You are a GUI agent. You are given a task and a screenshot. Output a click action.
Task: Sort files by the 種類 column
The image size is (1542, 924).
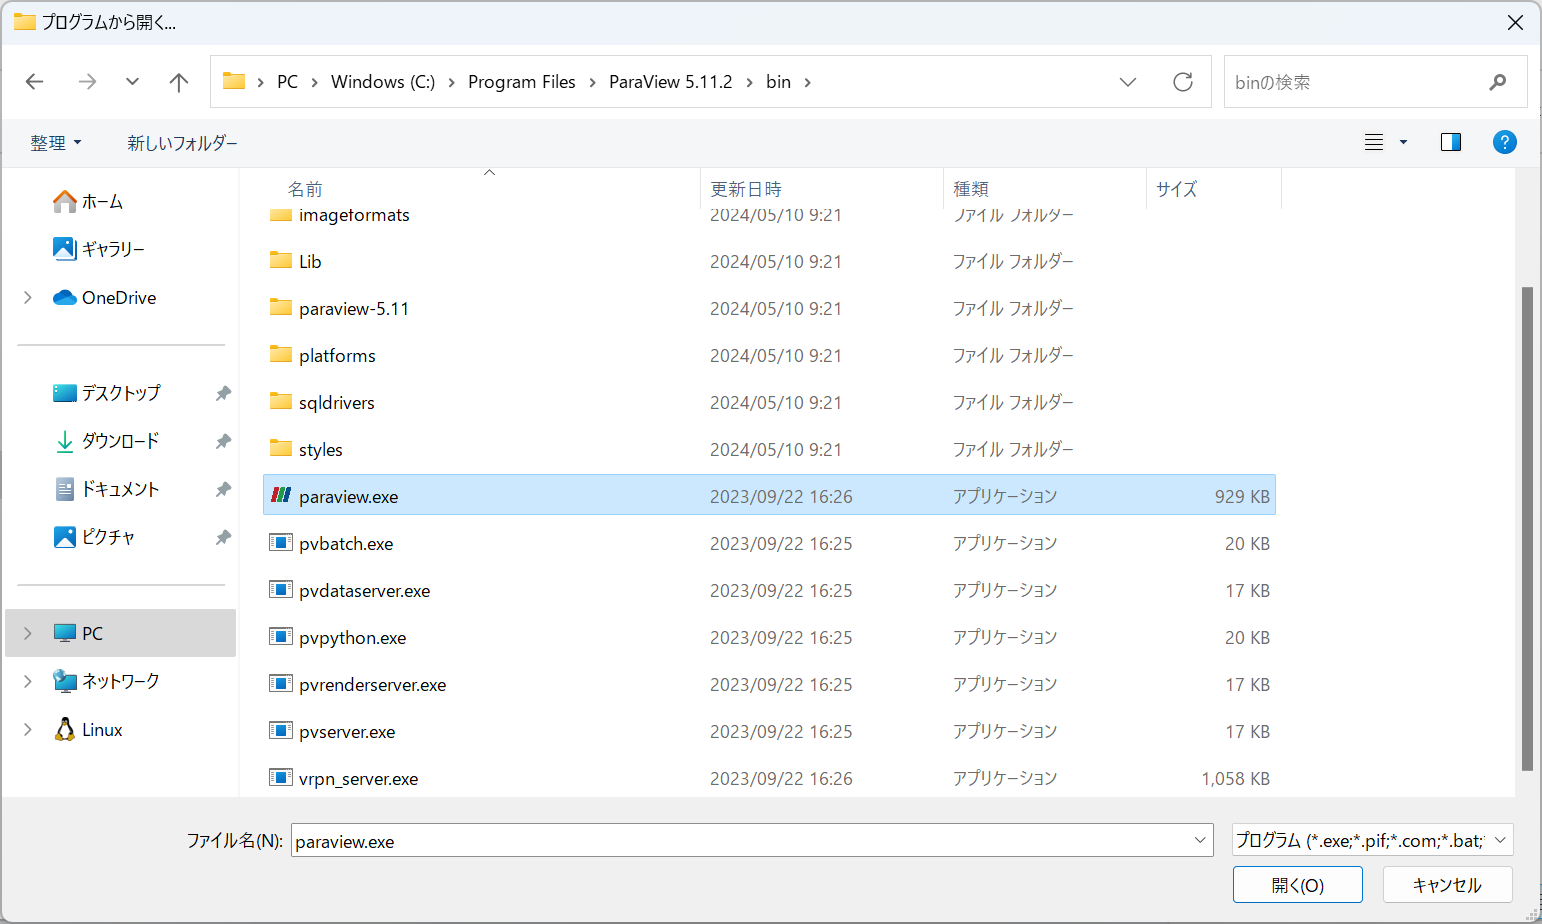click(971, 189)
